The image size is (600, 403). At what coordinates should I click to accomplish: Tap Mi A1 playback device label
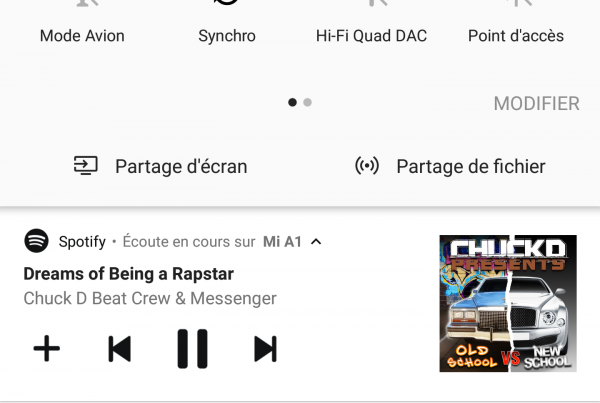pos(282,241)
